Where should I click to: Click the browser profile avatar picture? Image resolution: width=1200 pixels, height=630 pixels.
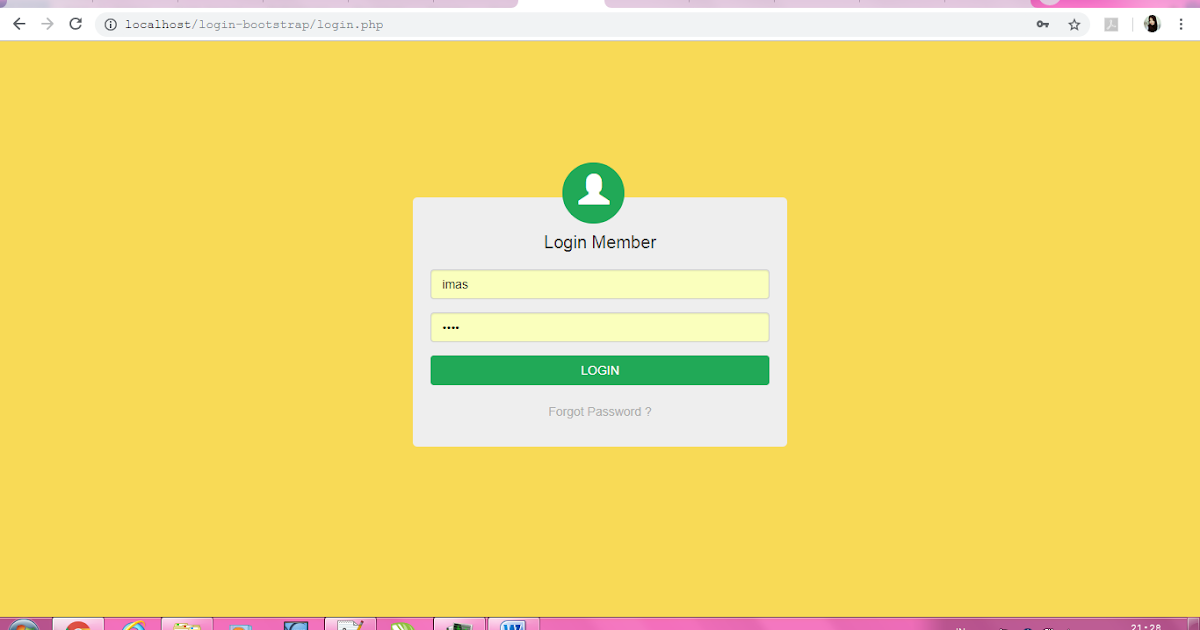(1151, 24)
